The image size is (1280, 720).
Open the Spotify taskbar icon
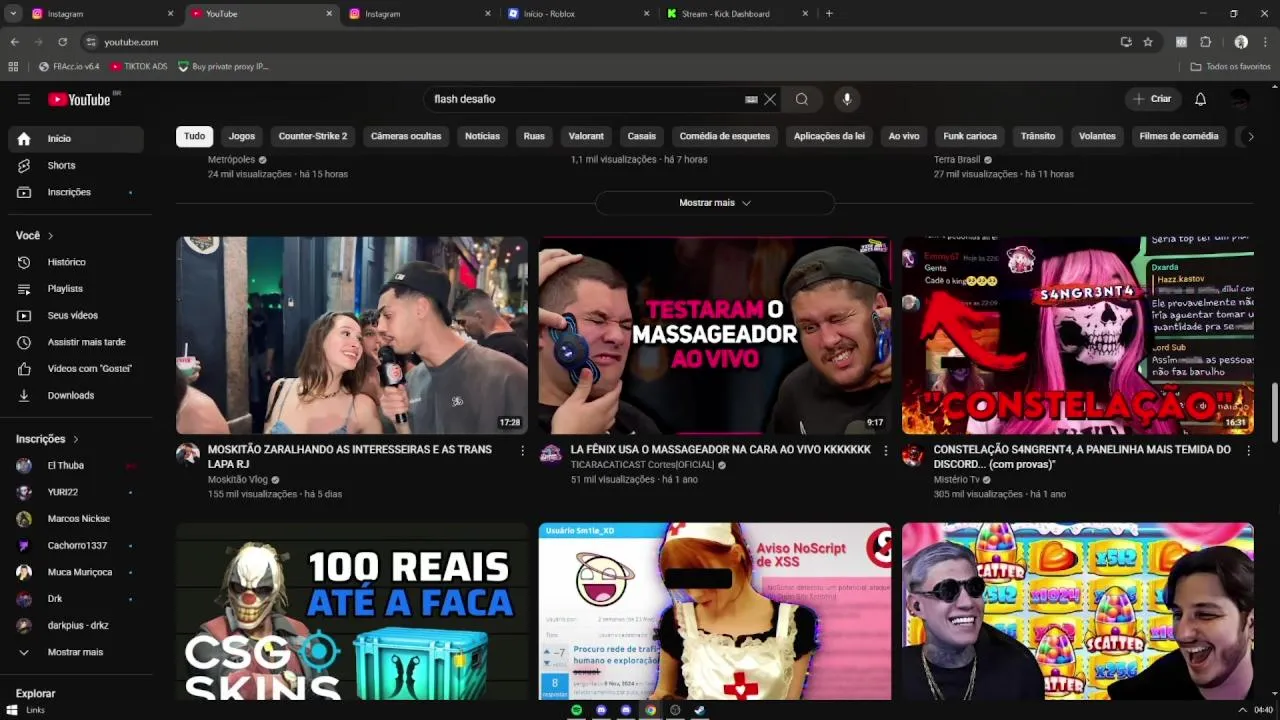click(x=576, y=710)
